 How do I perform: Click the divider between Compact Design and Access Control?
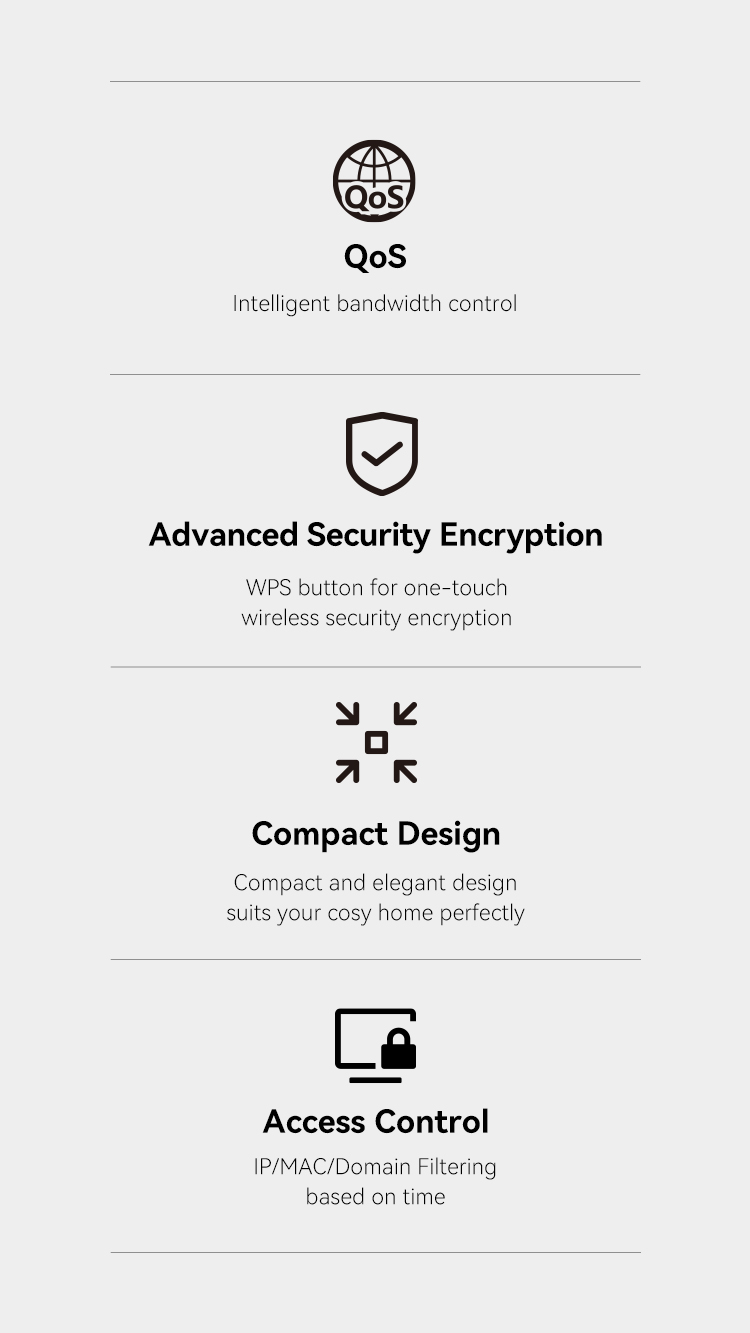click(375, 960)
